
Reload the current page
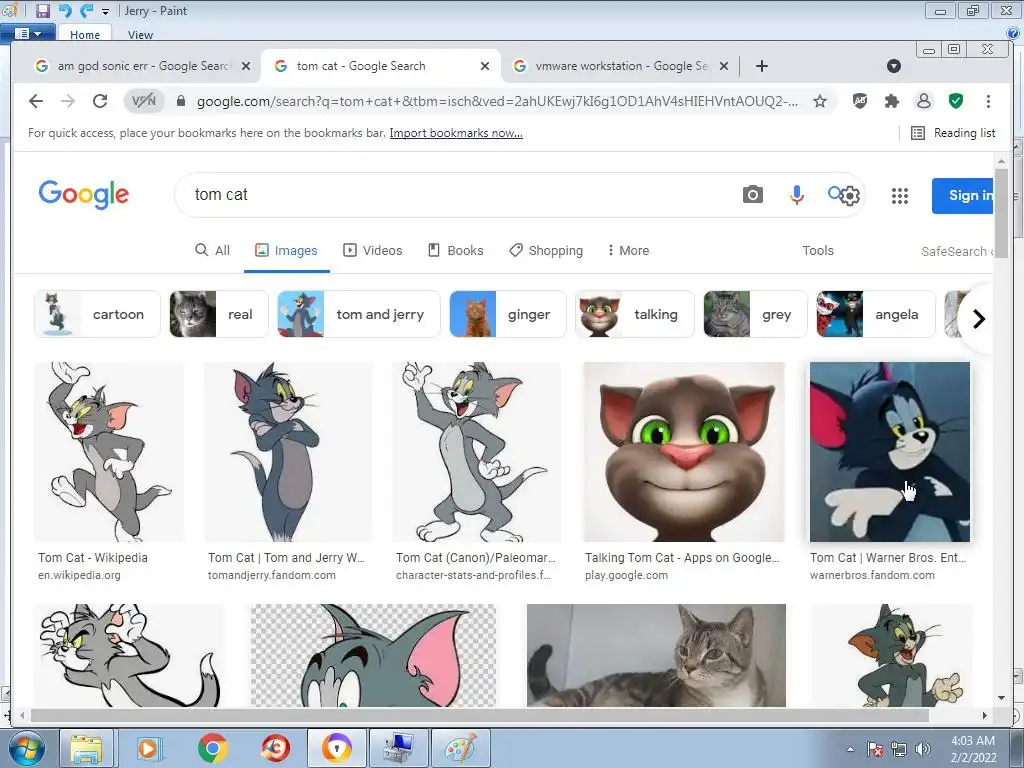pos(100,101)
